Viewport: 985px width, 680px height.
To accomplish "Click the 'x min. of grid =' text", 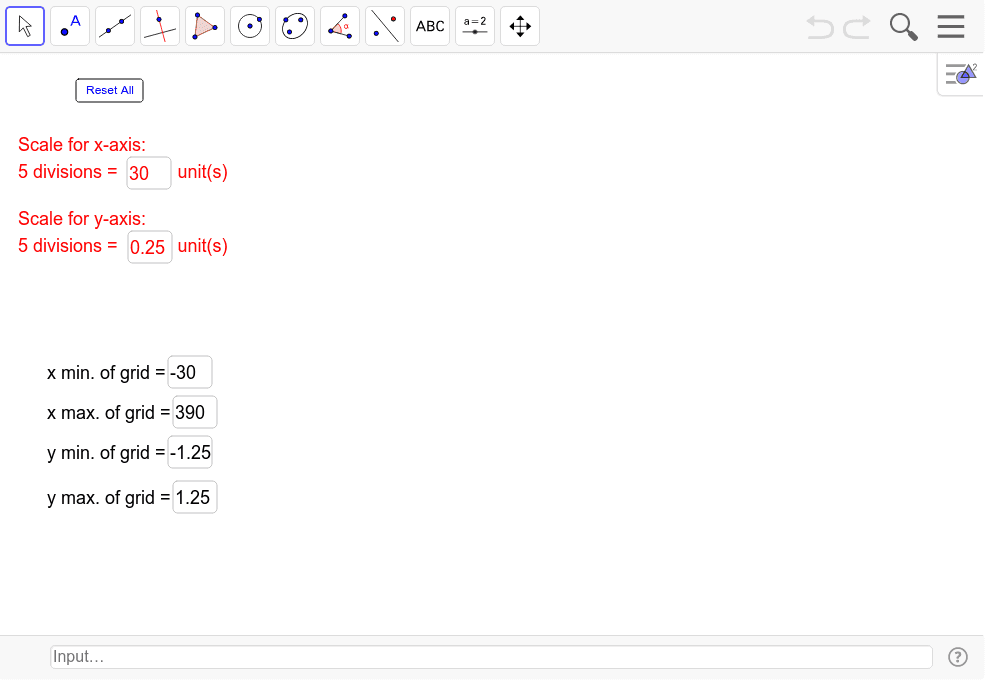I will [x=106, y=373].
